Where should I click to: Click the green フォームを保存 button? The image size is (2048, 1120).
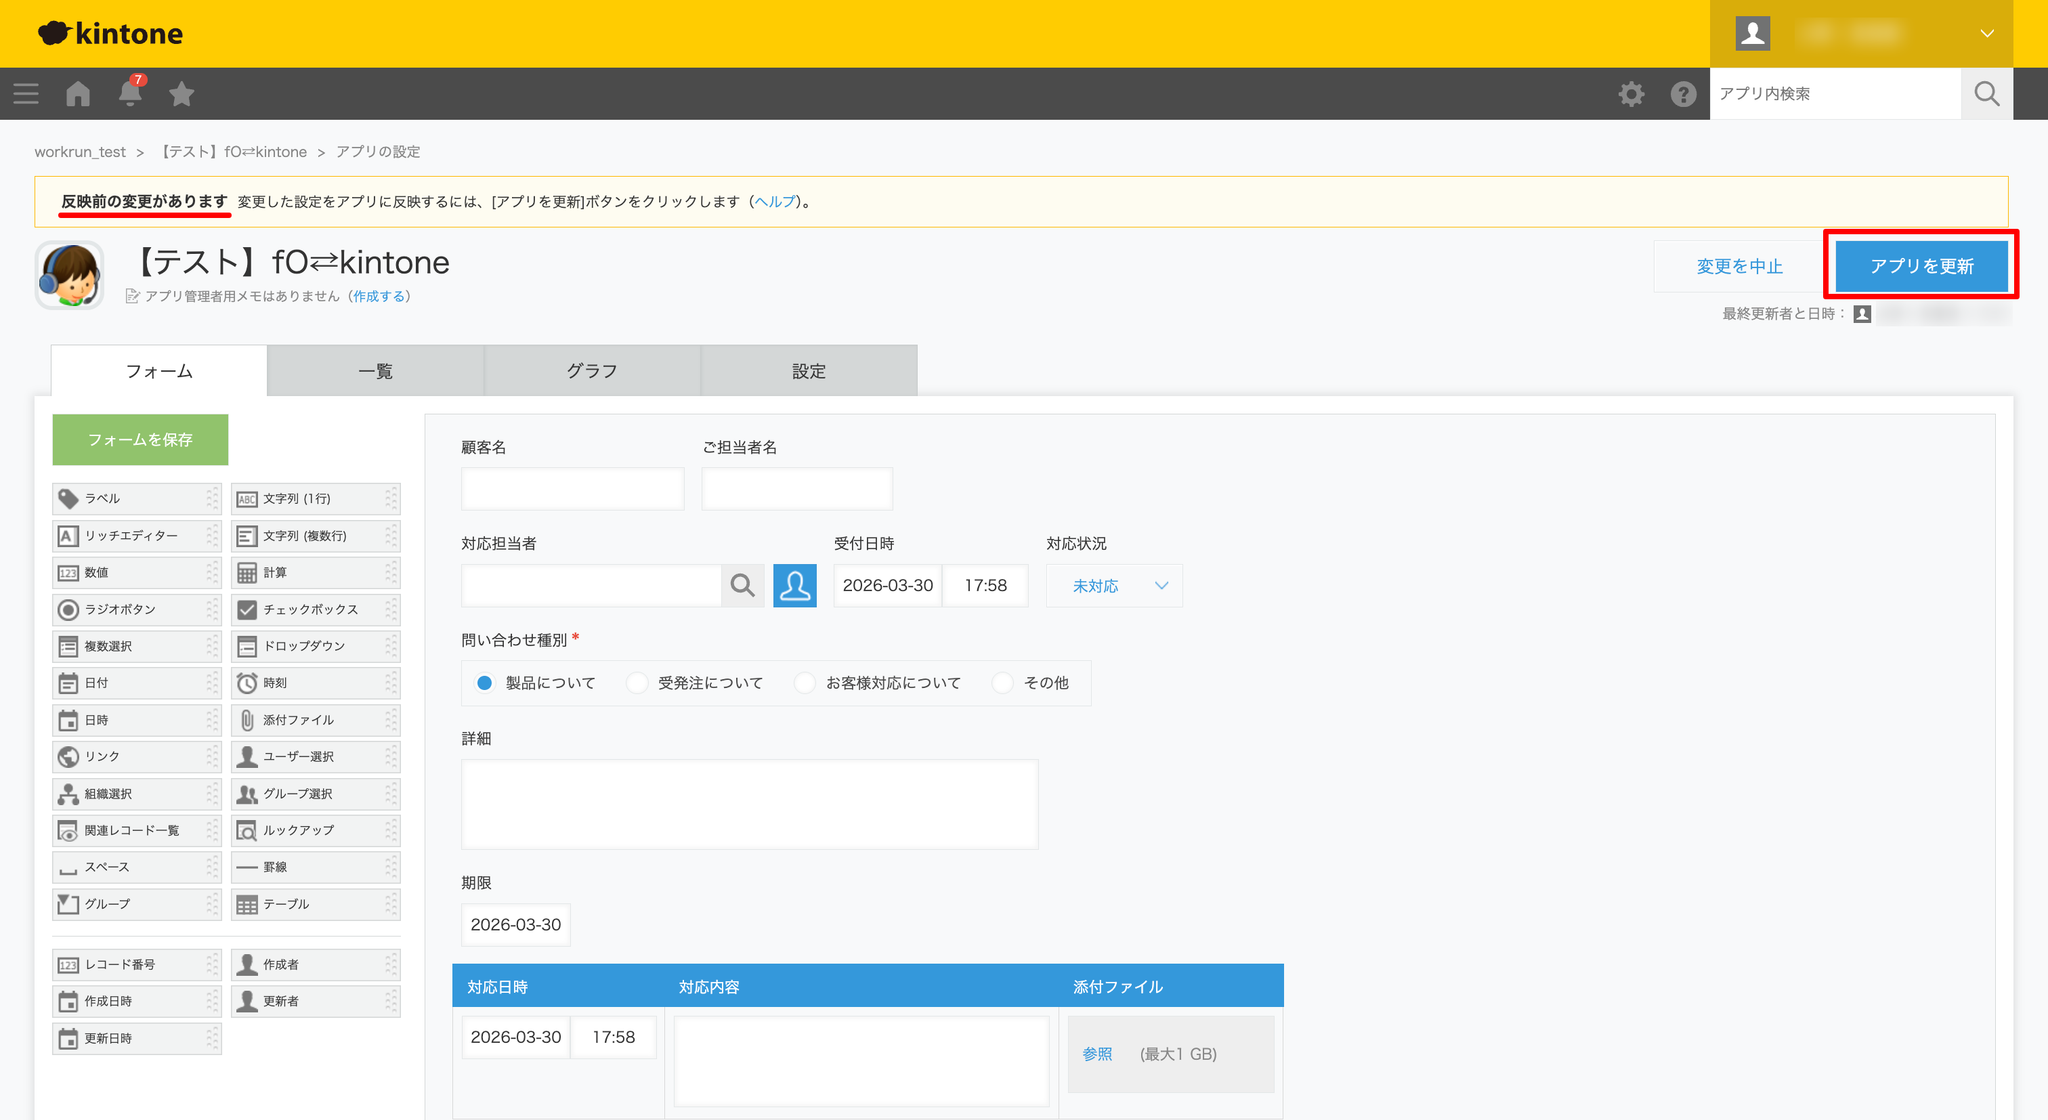click(140, 440)
